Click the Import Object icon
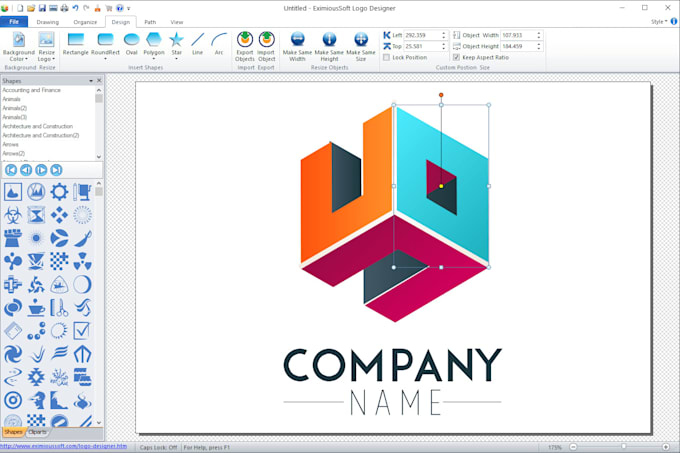The image size is (680, 453). 266,42
